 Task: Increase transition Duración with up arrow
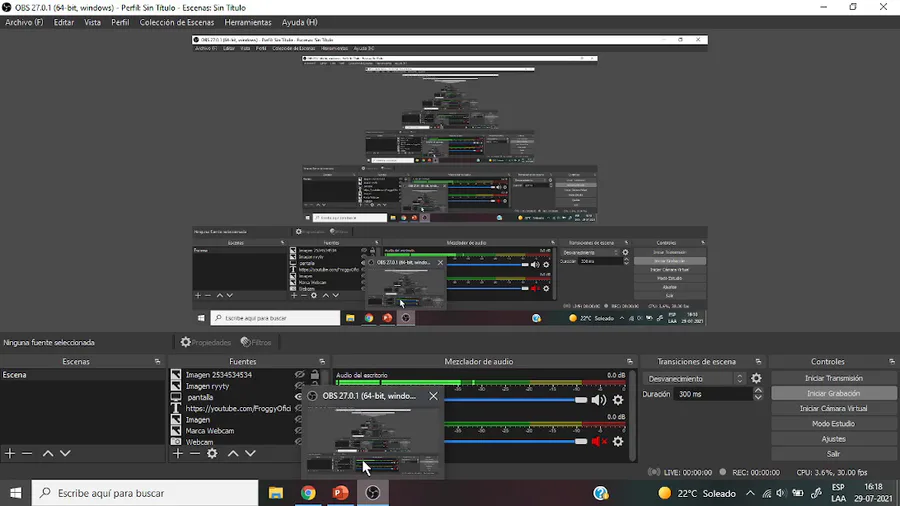(x=758, y=391)
